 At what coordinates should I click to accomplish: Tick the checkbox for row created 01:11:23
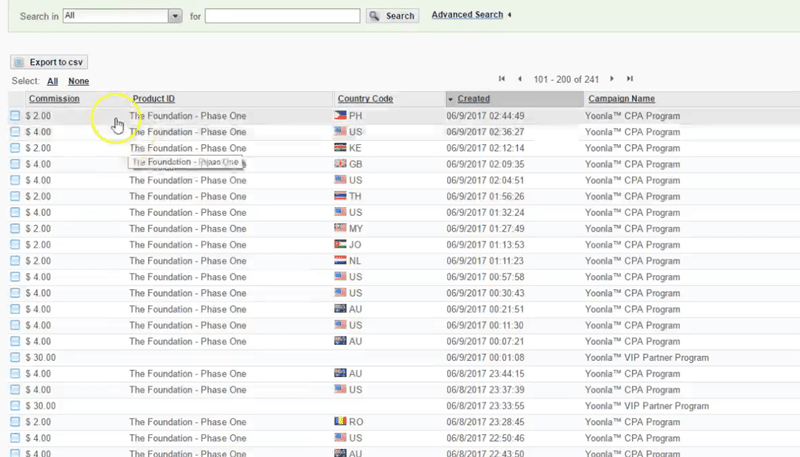tap(15, 261)
